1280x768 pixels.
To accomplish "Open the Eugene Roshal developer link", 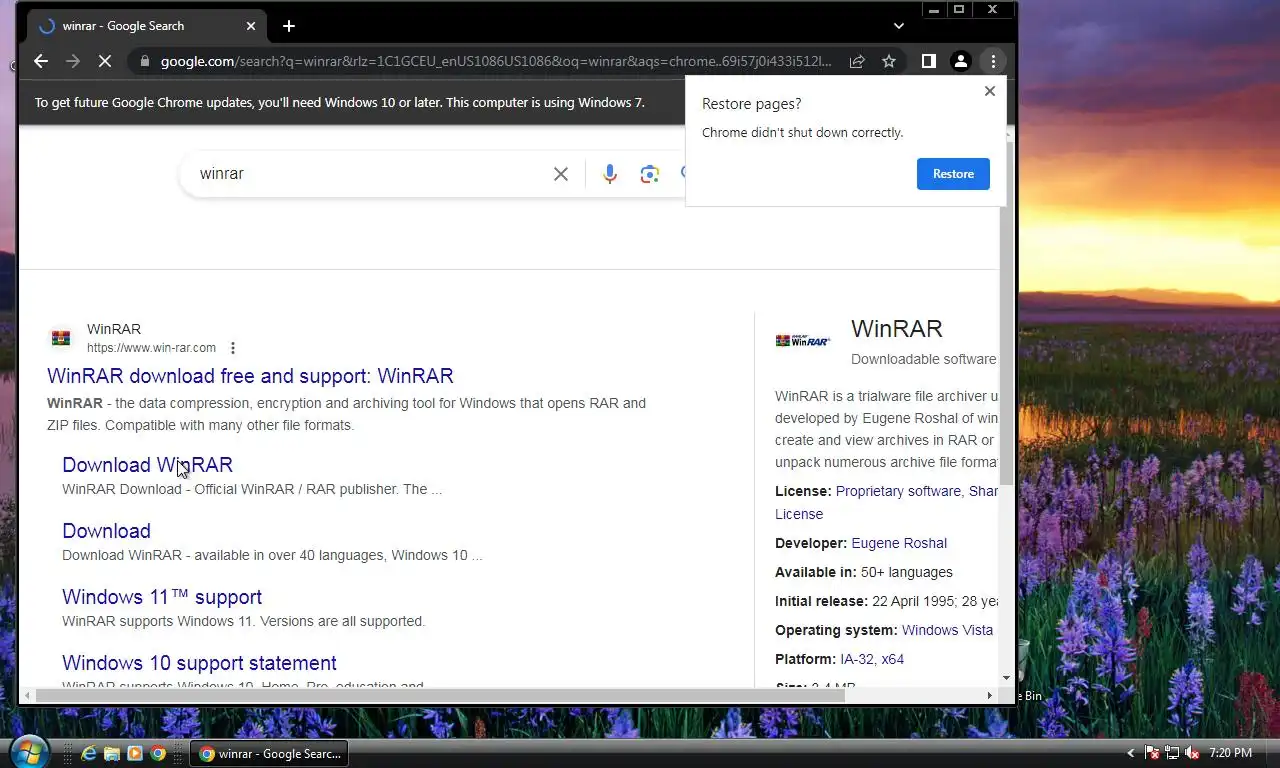I will coord(899,543).
